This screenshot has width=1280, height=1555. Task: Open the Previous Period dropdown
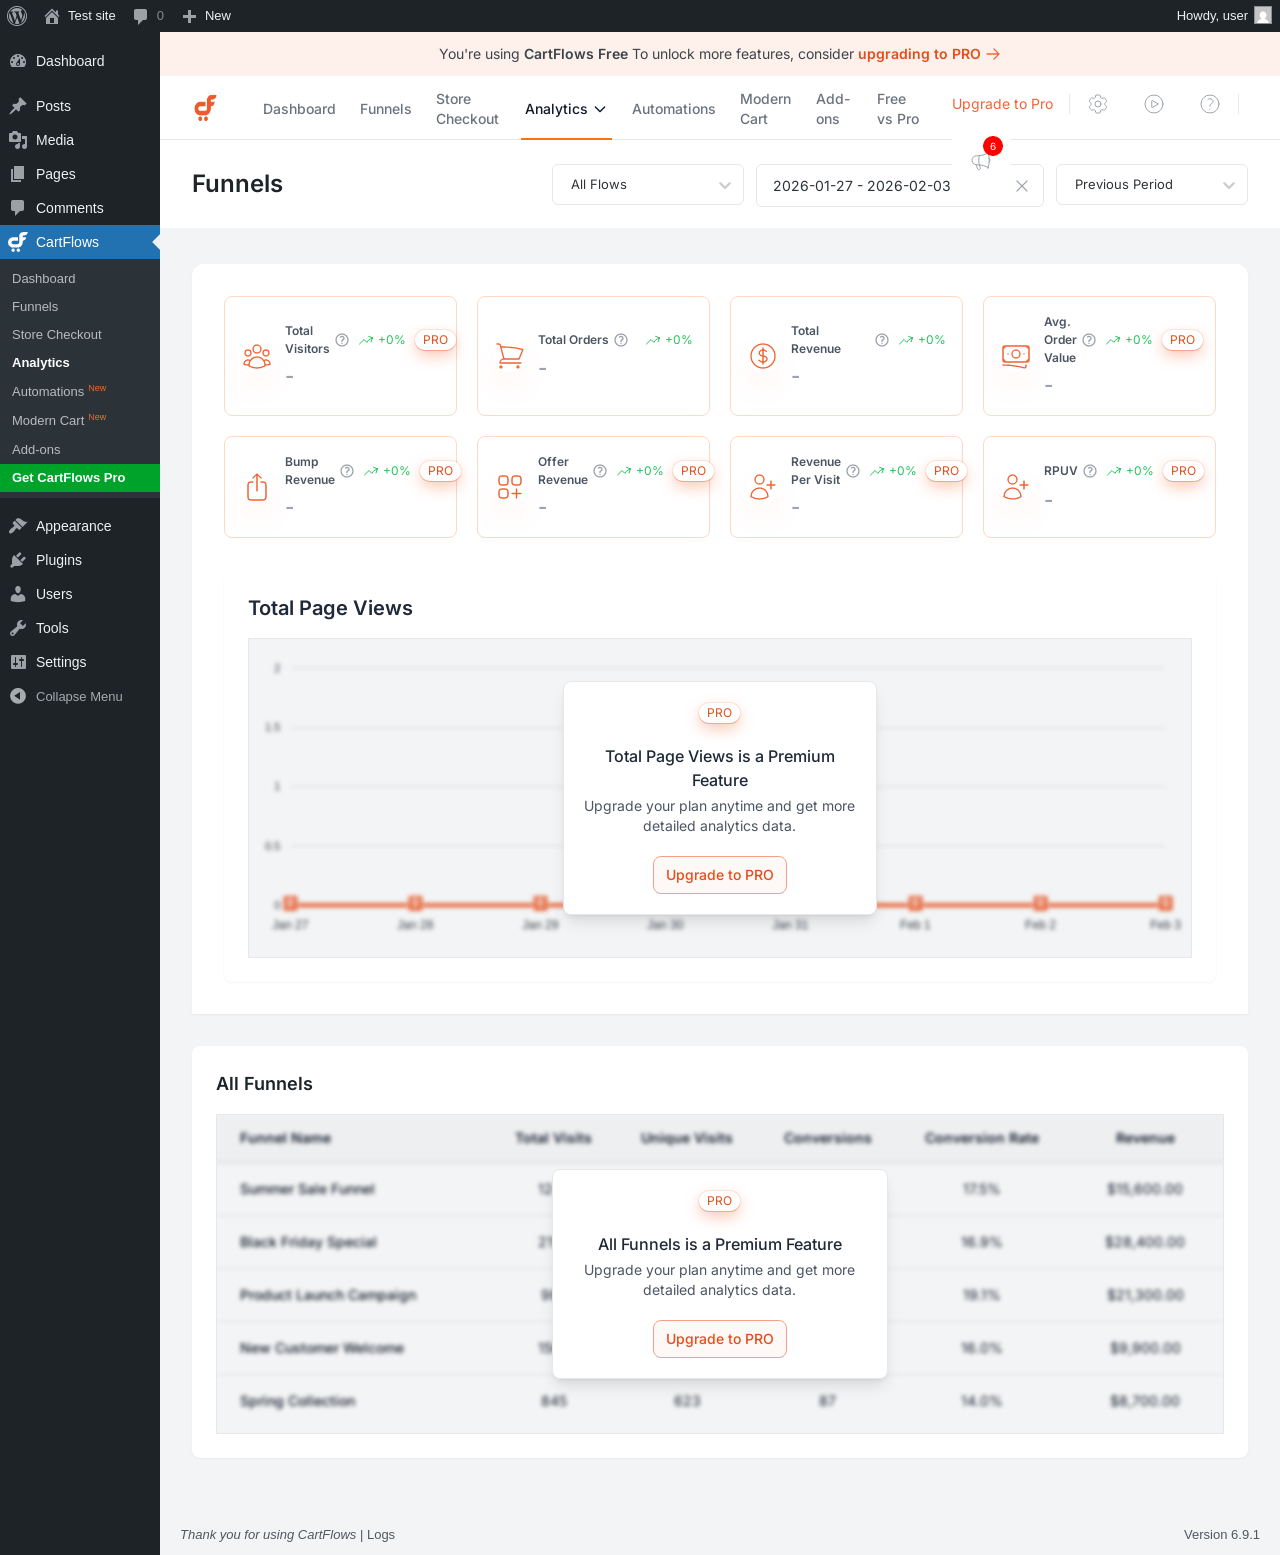point(1152,185)
